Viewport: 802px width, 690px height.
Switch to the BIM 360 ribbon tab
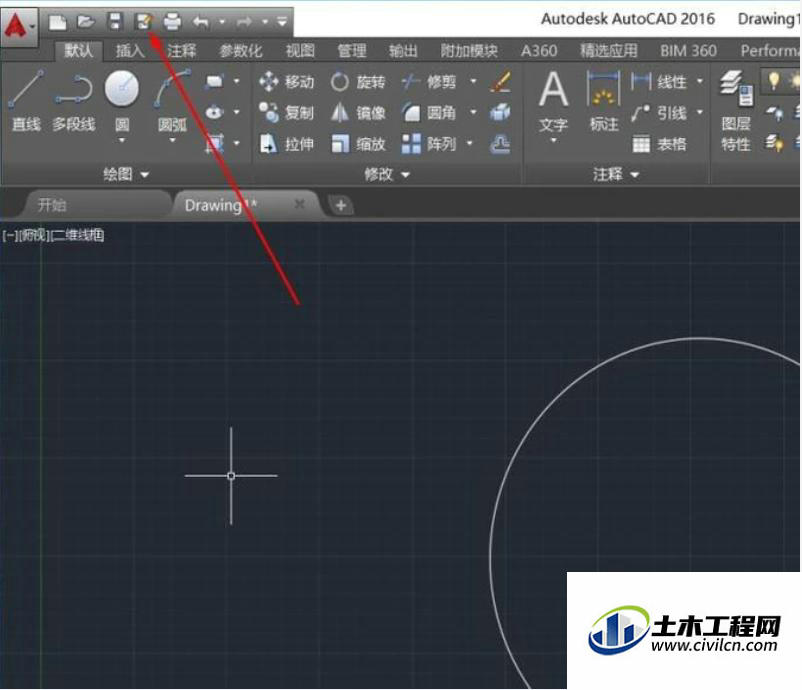[x=688, y=51]
